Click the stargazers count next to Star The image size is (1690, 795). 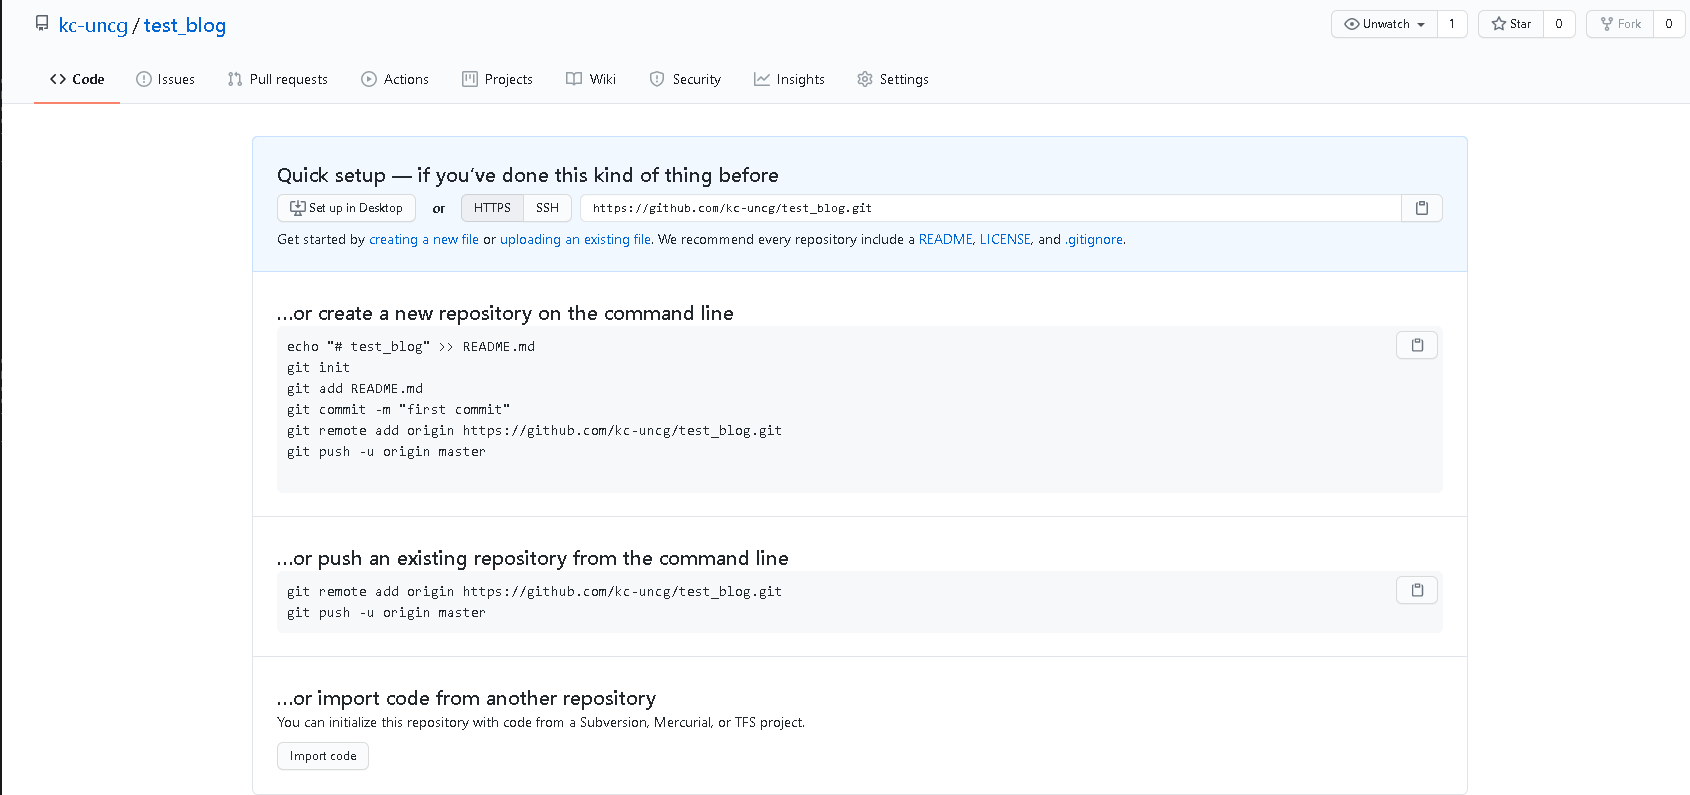(x=1559, y=24)
